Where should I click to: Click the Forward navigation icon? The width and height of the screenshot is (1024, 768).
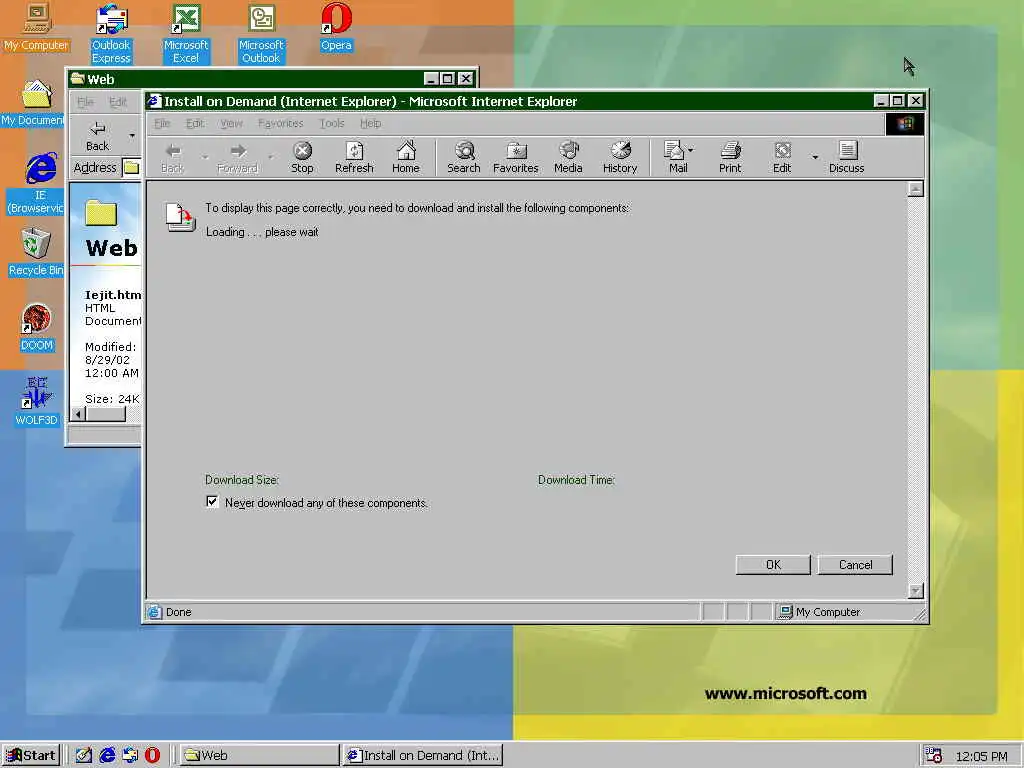click(x=238, y=157)
